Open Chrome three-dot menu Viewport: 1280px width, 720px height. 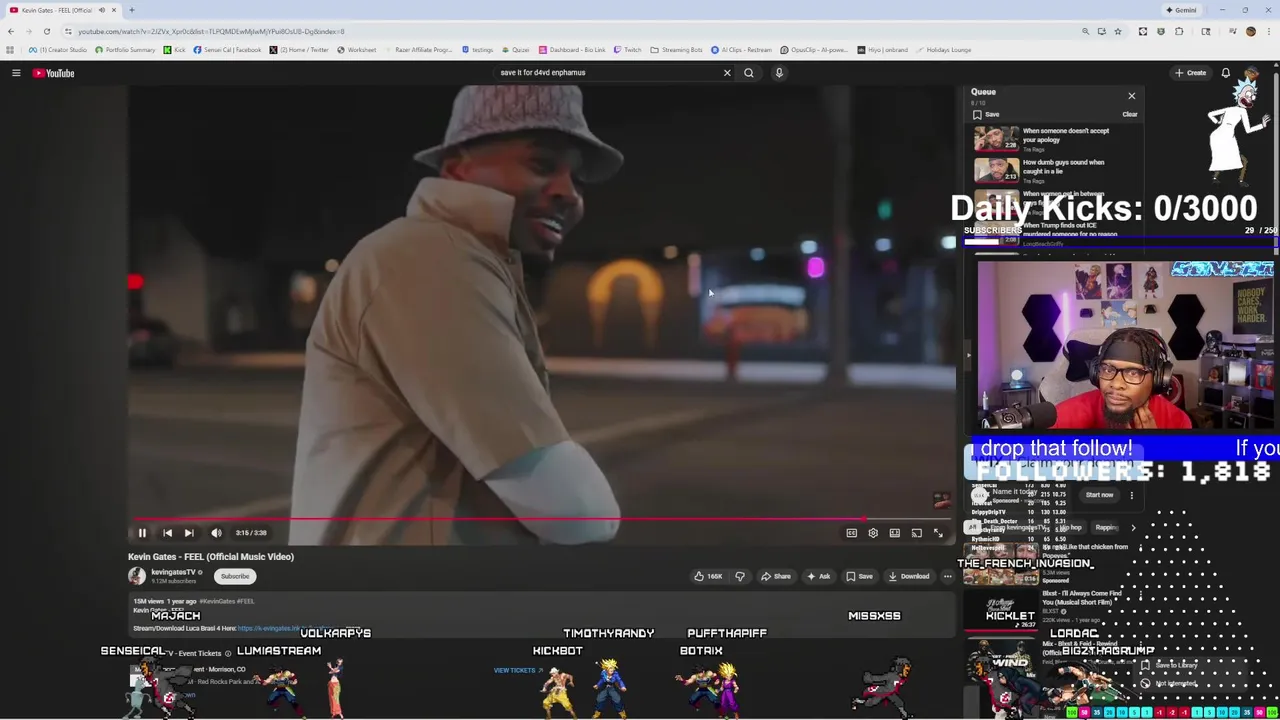[x=1268, y=31]
